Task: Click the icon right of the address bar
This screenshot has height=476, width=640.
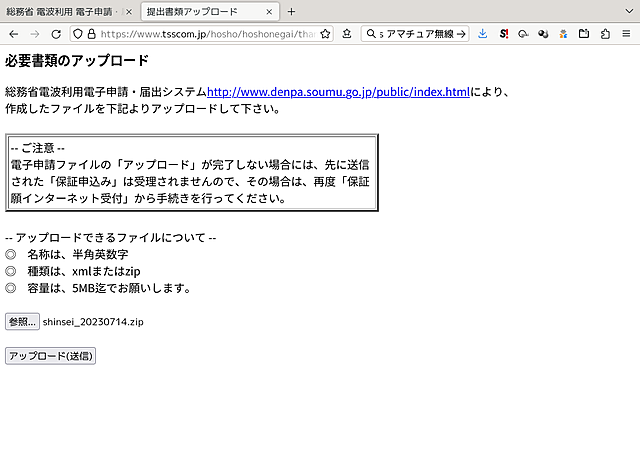Action: click(347, 34)
